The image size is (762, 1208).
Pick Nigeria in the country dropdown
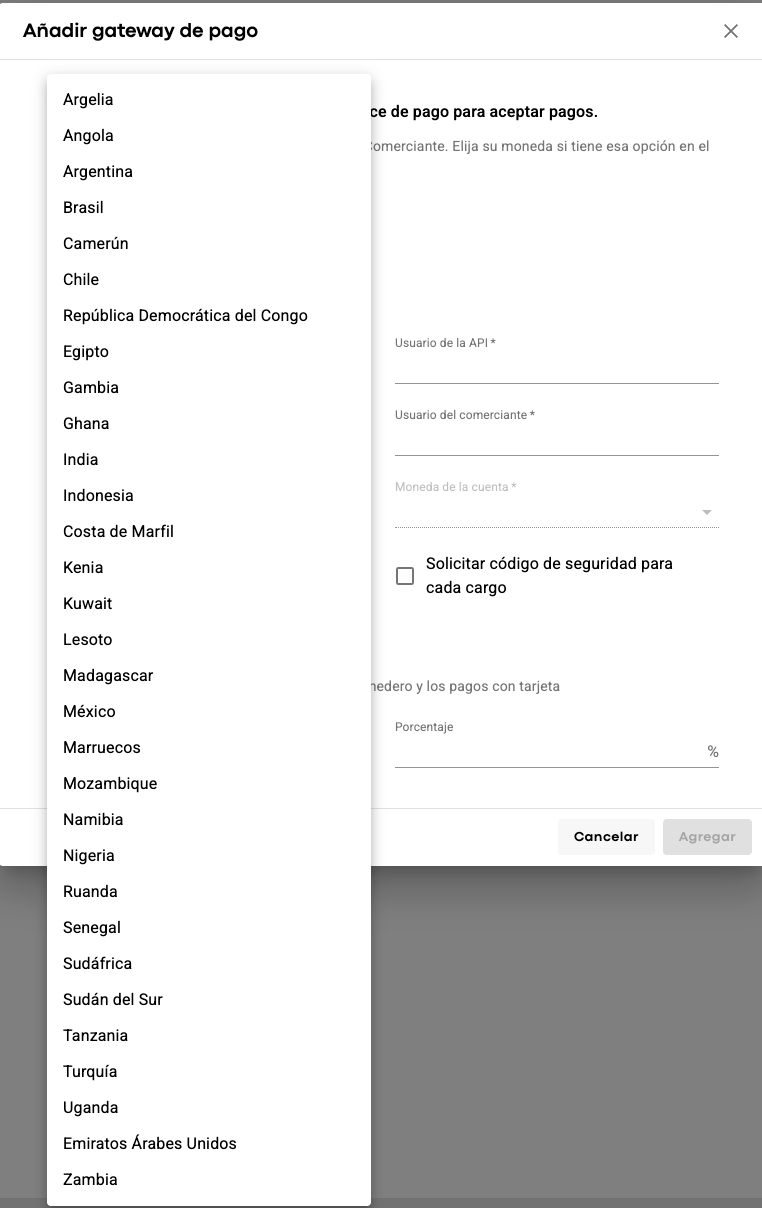point(89,855)
